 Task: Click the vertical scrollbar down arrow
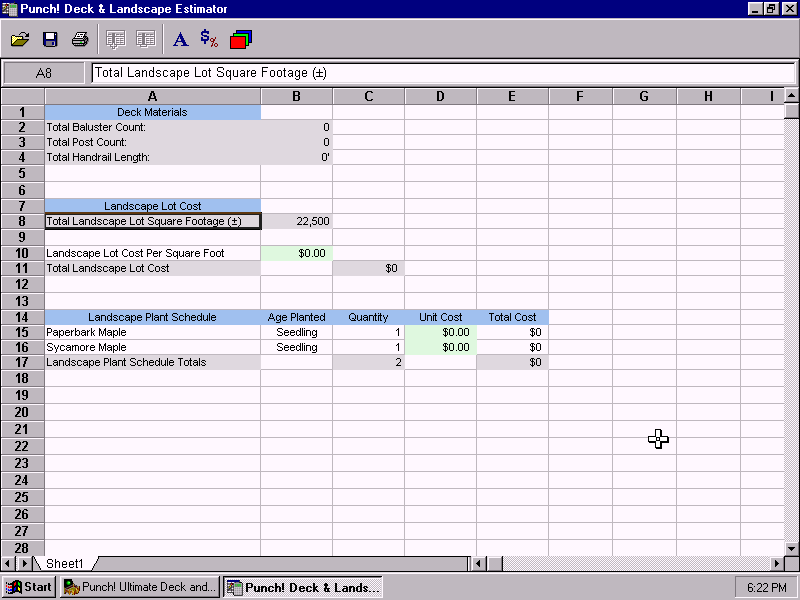tap(792, 549)
